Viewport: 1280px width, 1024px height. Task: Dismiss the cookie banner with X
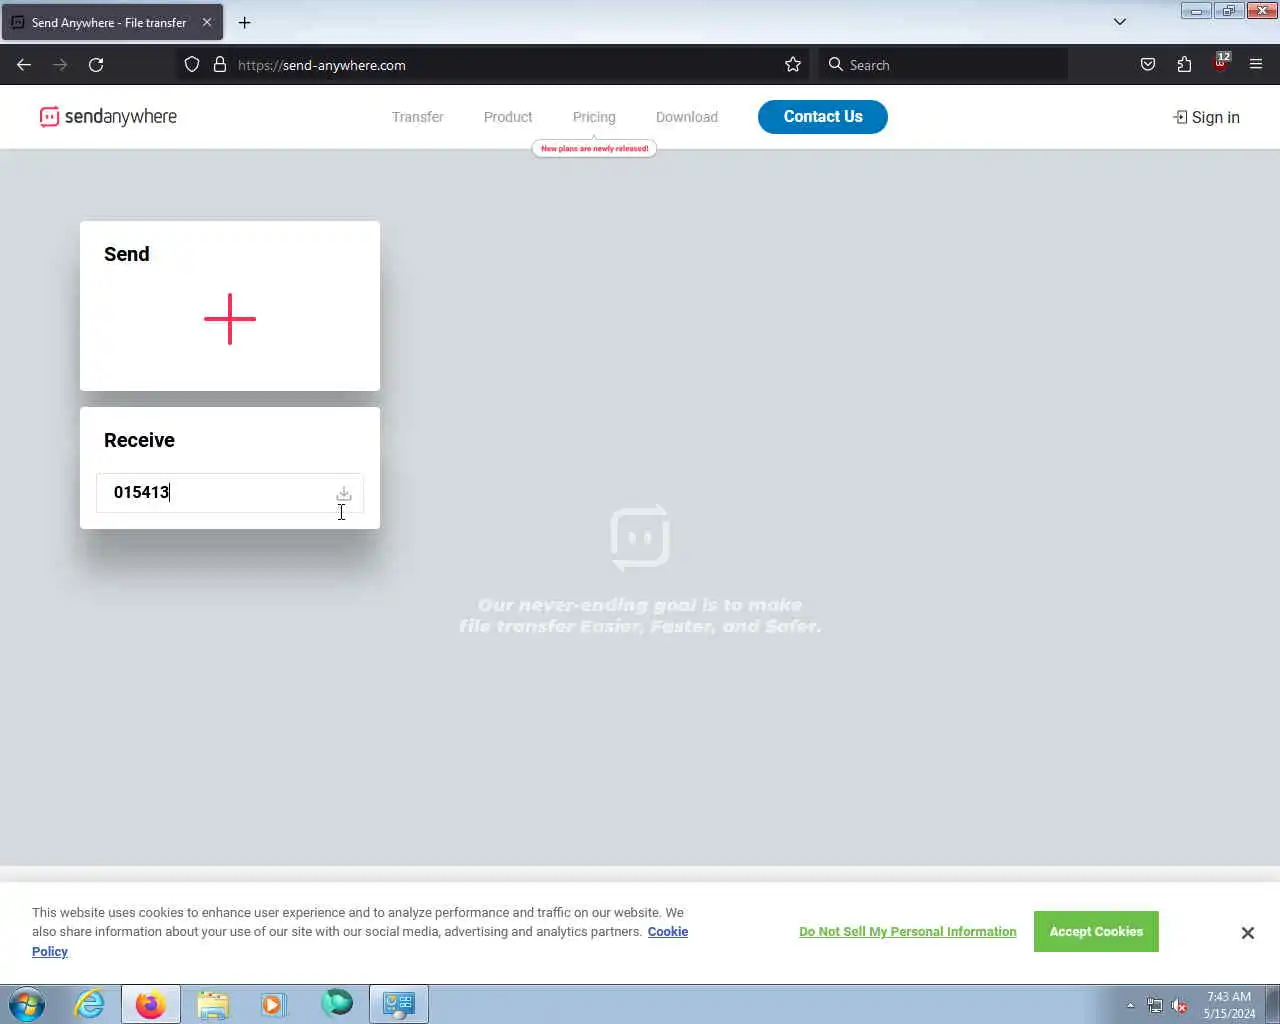point(1248,933)
